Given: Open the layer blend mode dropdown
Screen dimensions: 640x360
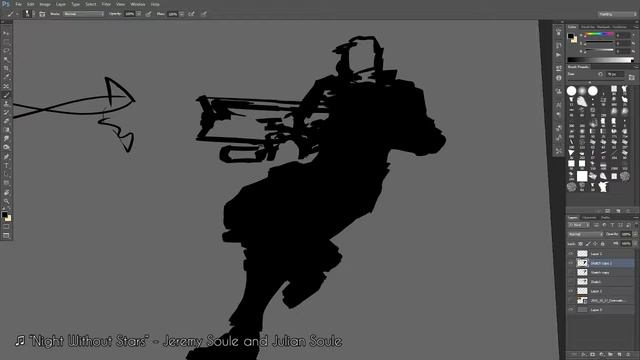Looking at the screenshot, I should point(586,234).
